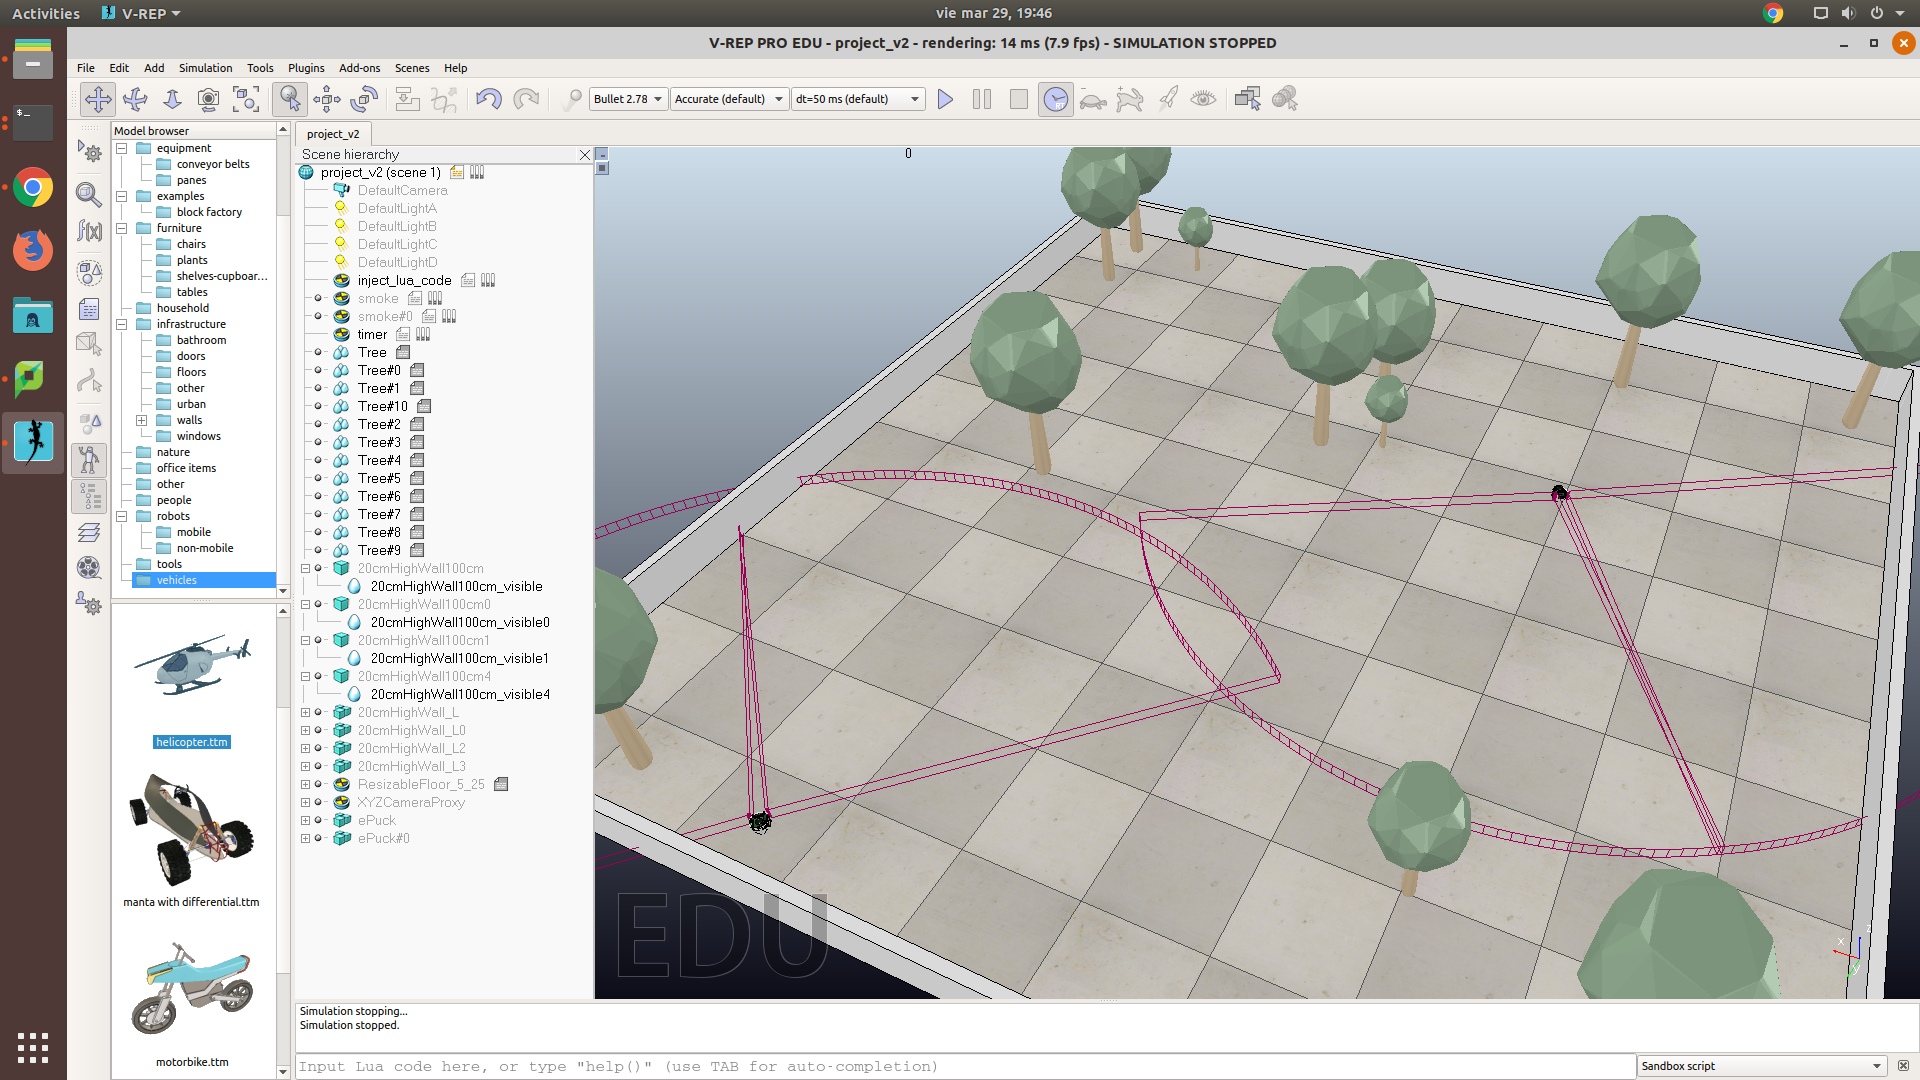This screenshot has width=1920, height=1080.
Task: Open the Bullet 2.78 physics engine dropdown
Action: pyautogui.click(x=628, y=99)
